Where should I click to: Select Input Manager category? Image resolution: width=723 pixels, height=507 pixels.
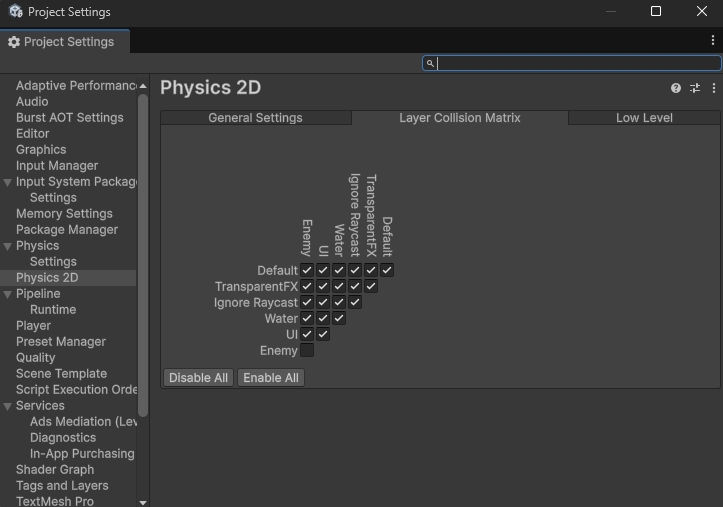coord(57,165)
